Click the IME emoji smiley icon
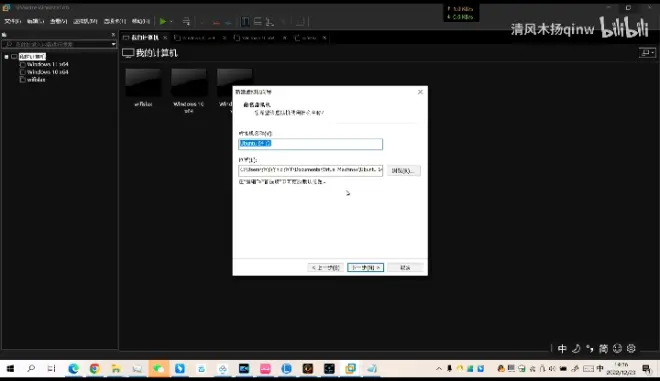The image size is (660, 381). tap(617, 349)
